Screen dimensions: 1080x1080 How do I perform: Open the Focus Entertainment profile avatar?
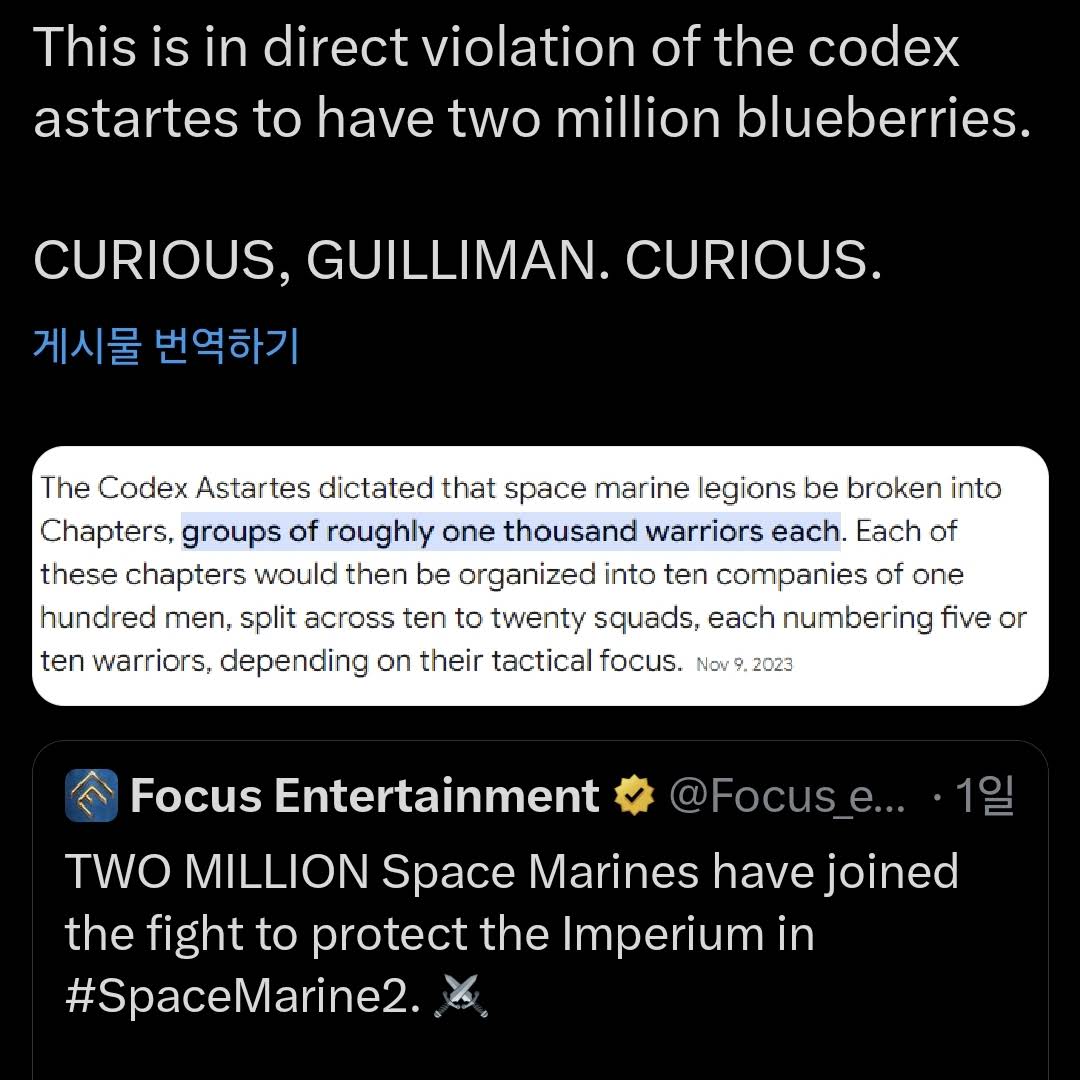[92, 796]
